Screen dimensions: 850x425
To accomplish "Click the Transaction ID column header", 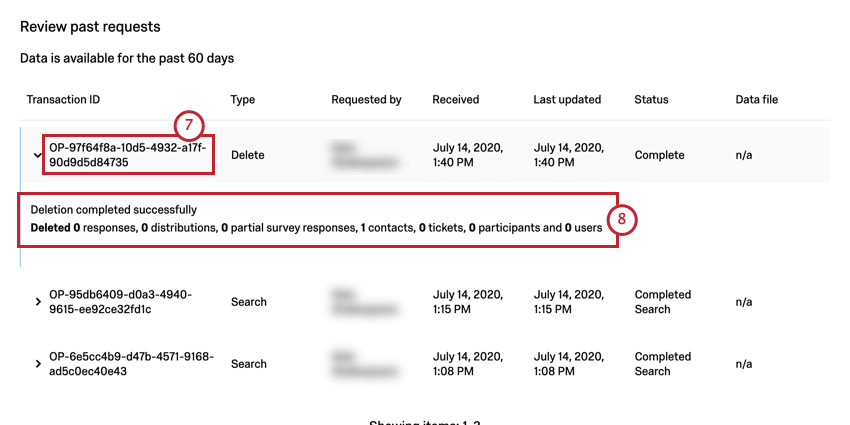I will click(x=63, y=100).
